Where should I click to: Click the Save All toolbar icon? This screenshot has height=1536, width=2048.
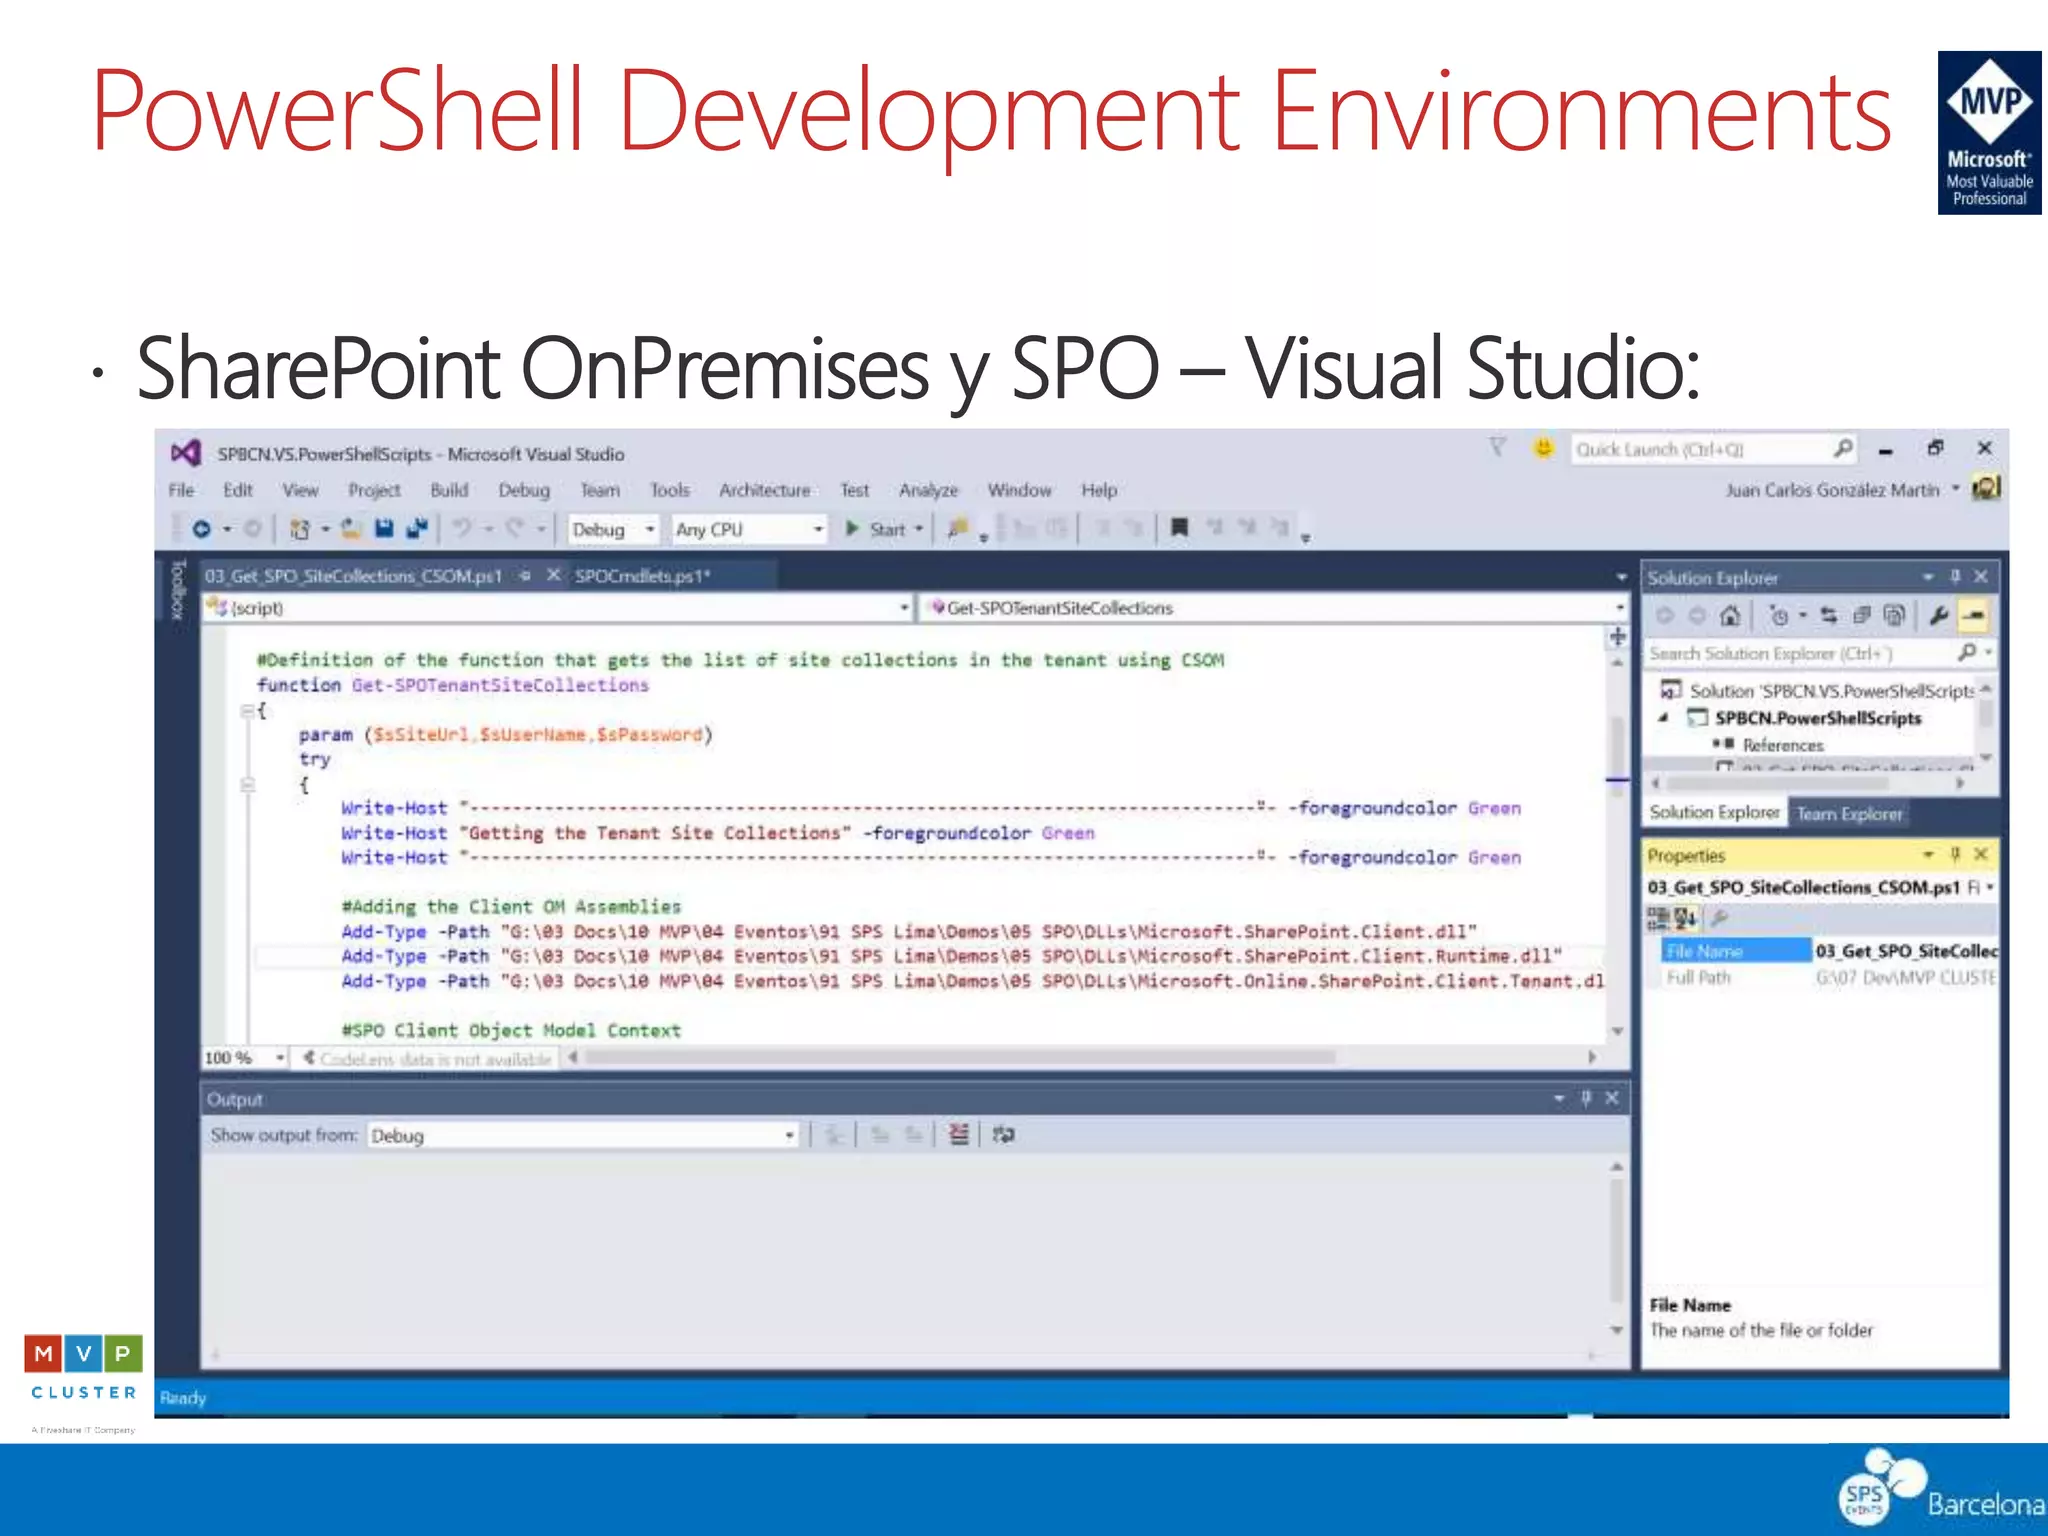[x=418, y=529]
